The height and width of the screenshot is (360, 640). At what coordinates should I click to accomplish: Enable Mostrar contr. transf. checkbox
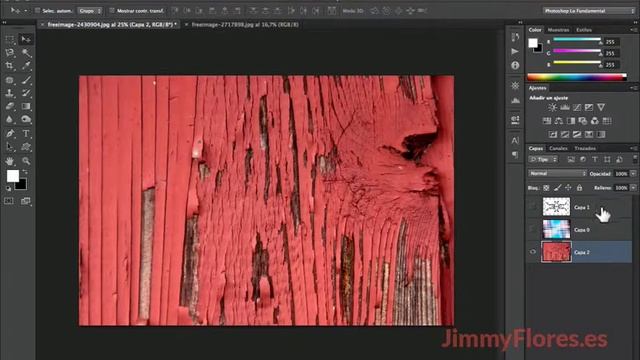tap(112, 11)
